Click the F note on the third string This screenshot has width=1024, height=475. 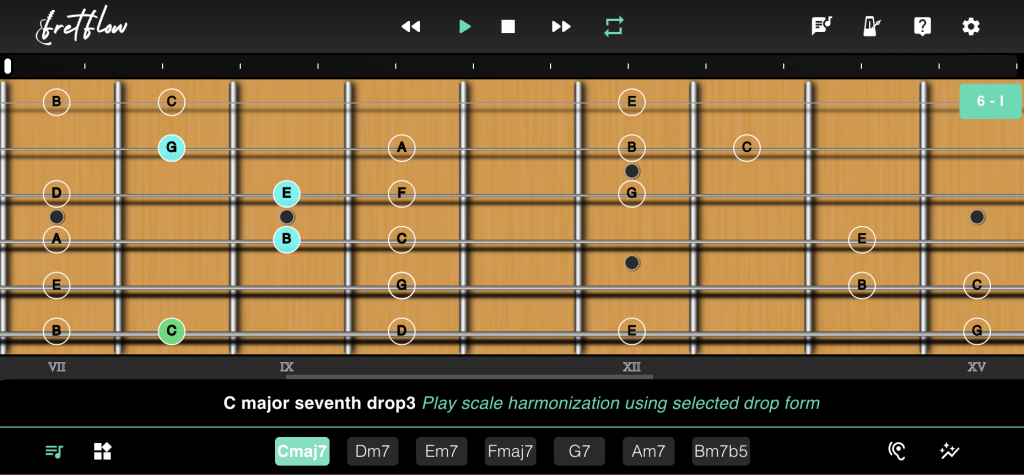point(402,193)
